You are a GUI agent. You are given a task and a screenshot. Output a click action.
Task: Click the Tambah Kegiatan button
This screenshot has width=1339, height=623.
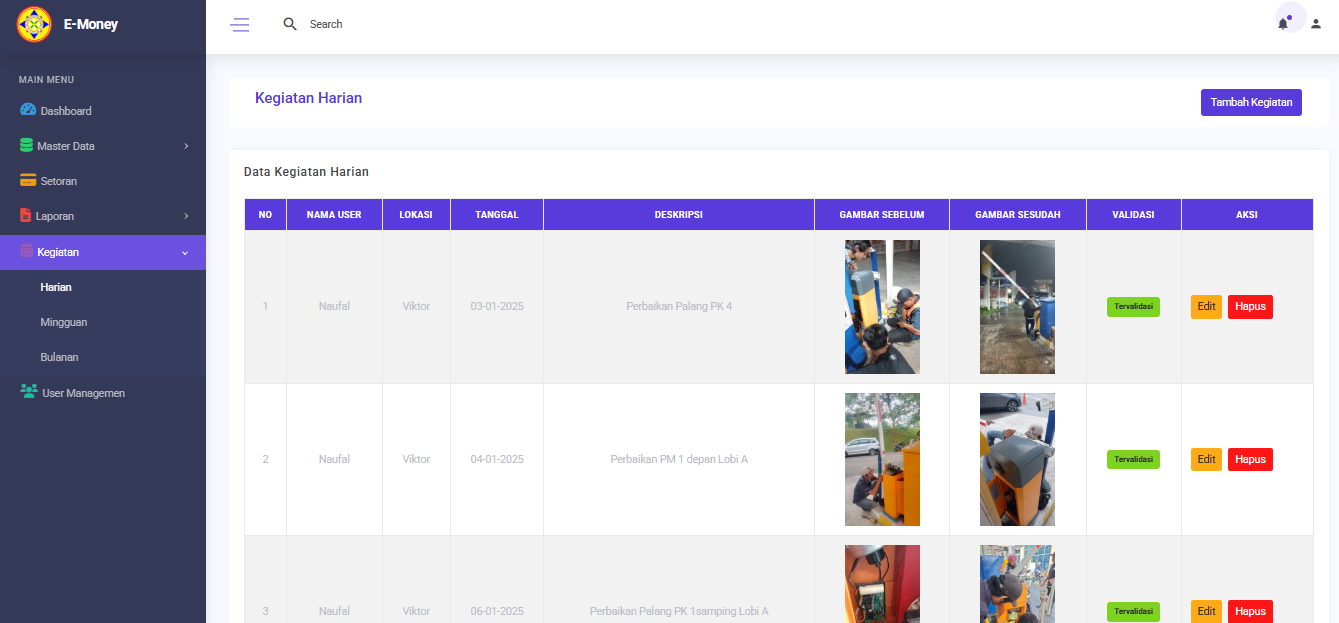click(1250, 102)
